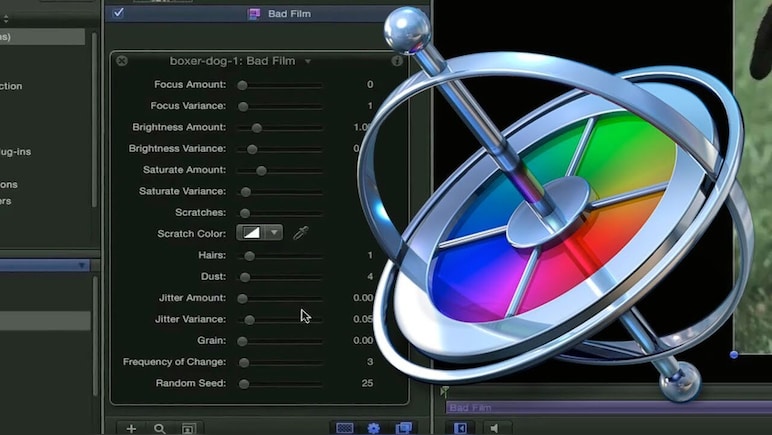
Task: Click the audio speaker icon
Action: 494,428
